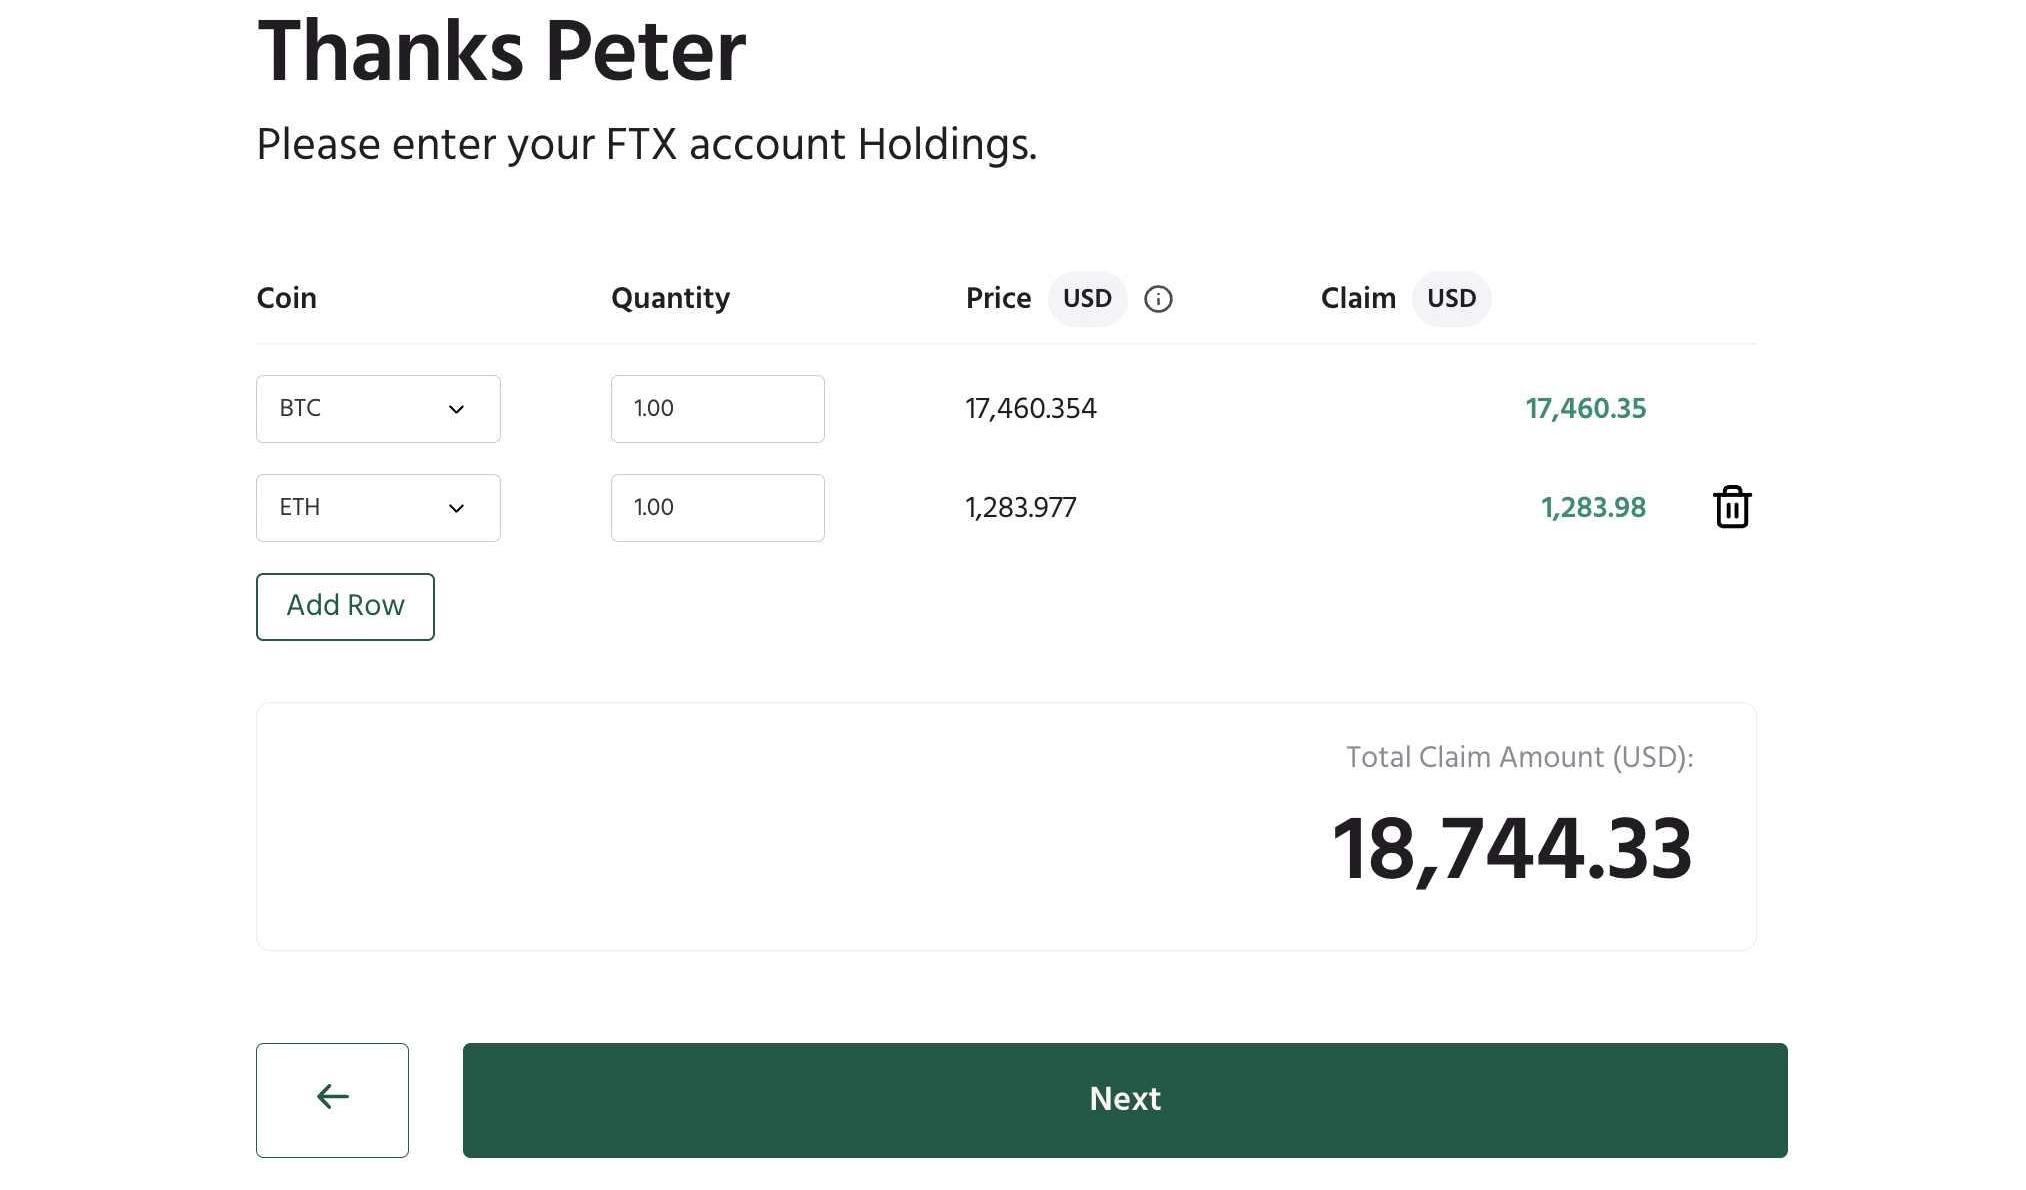The width and height of the screenshot is (2026, 1190).
Task: Click the USD badge beside Claim
Action: (1451, 299)
